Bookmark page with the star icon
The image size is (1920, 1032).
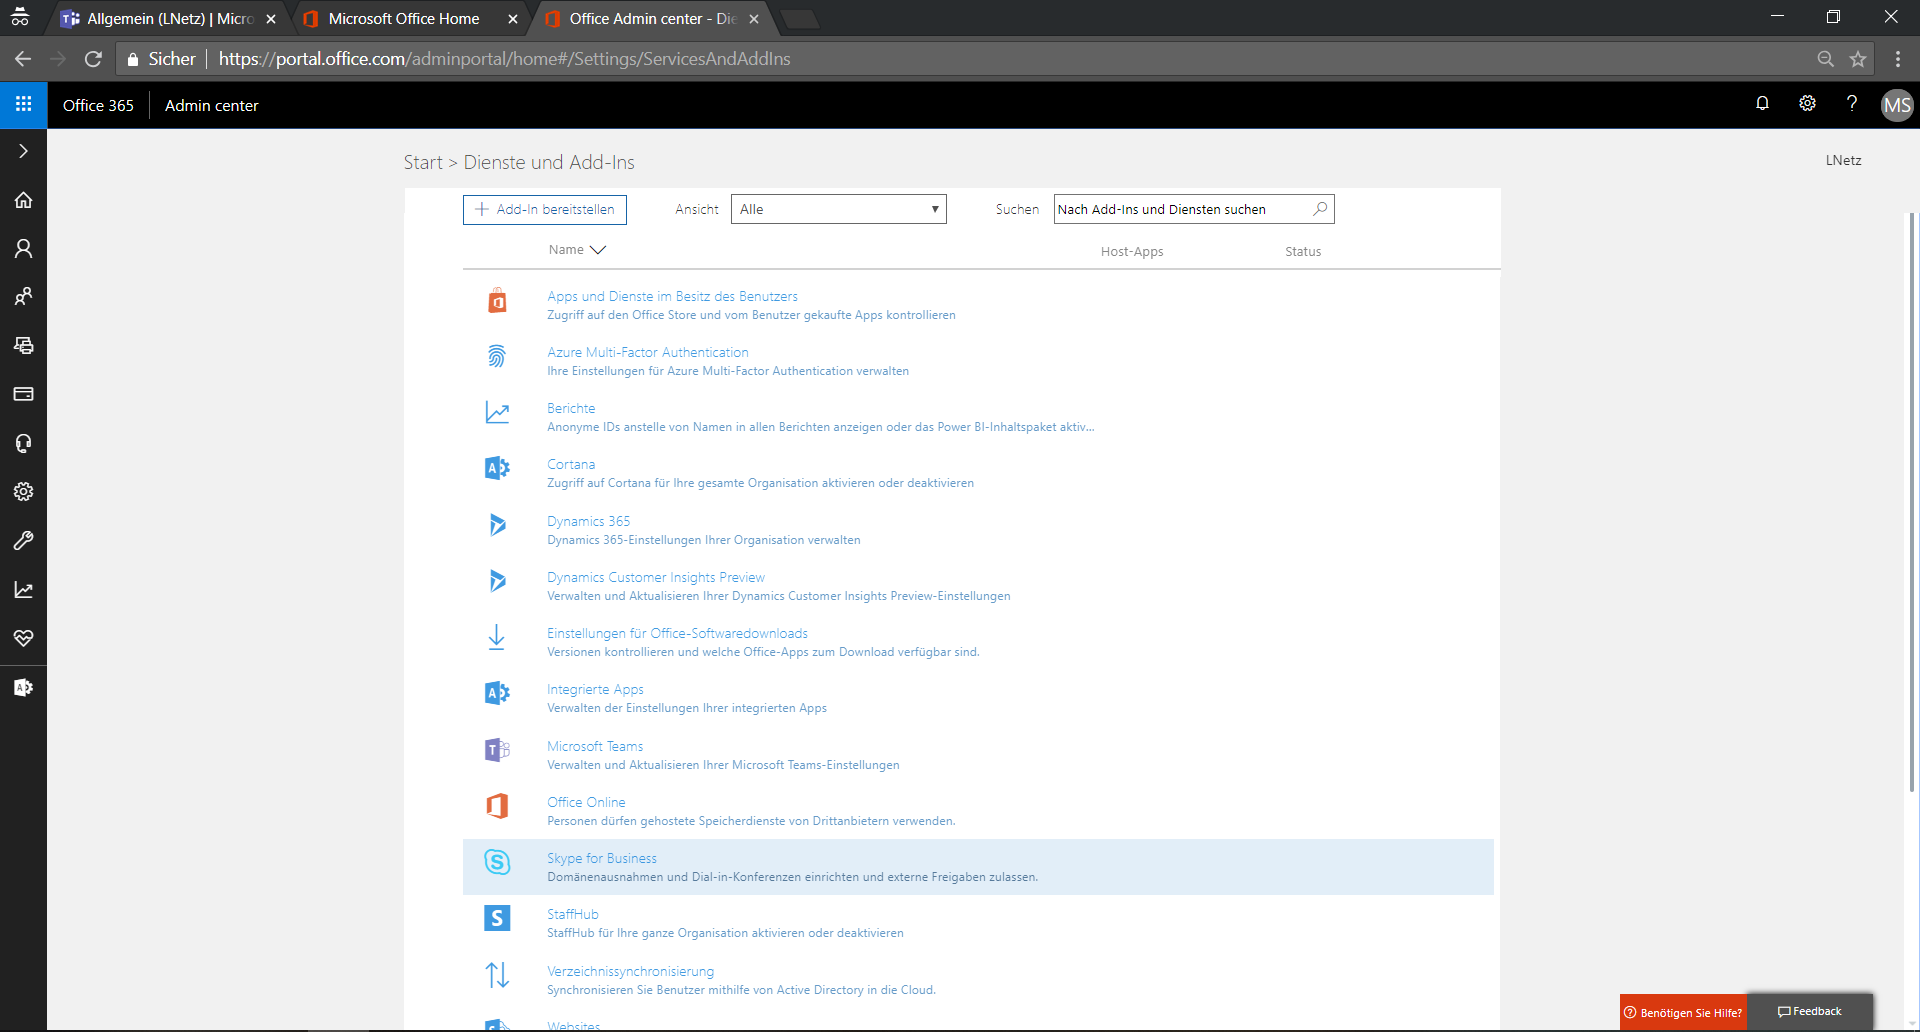(1858, 59)
